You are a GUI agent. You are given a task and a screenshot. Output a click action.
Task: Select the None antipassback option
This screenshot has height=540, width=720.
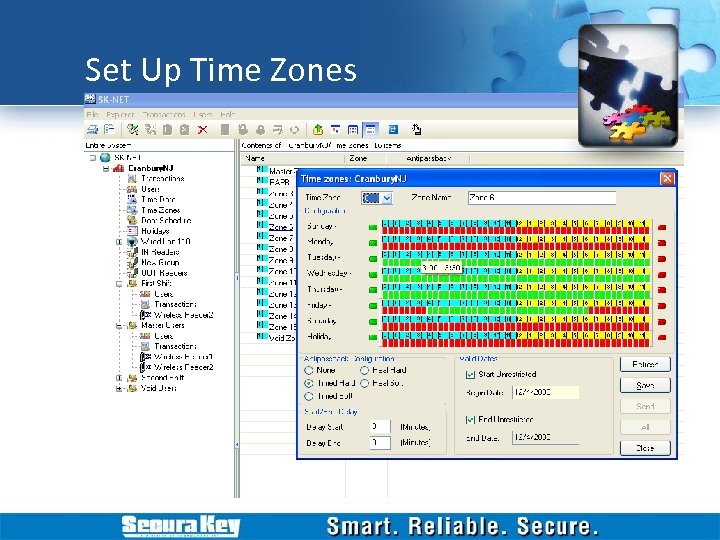tap(309, 370)
